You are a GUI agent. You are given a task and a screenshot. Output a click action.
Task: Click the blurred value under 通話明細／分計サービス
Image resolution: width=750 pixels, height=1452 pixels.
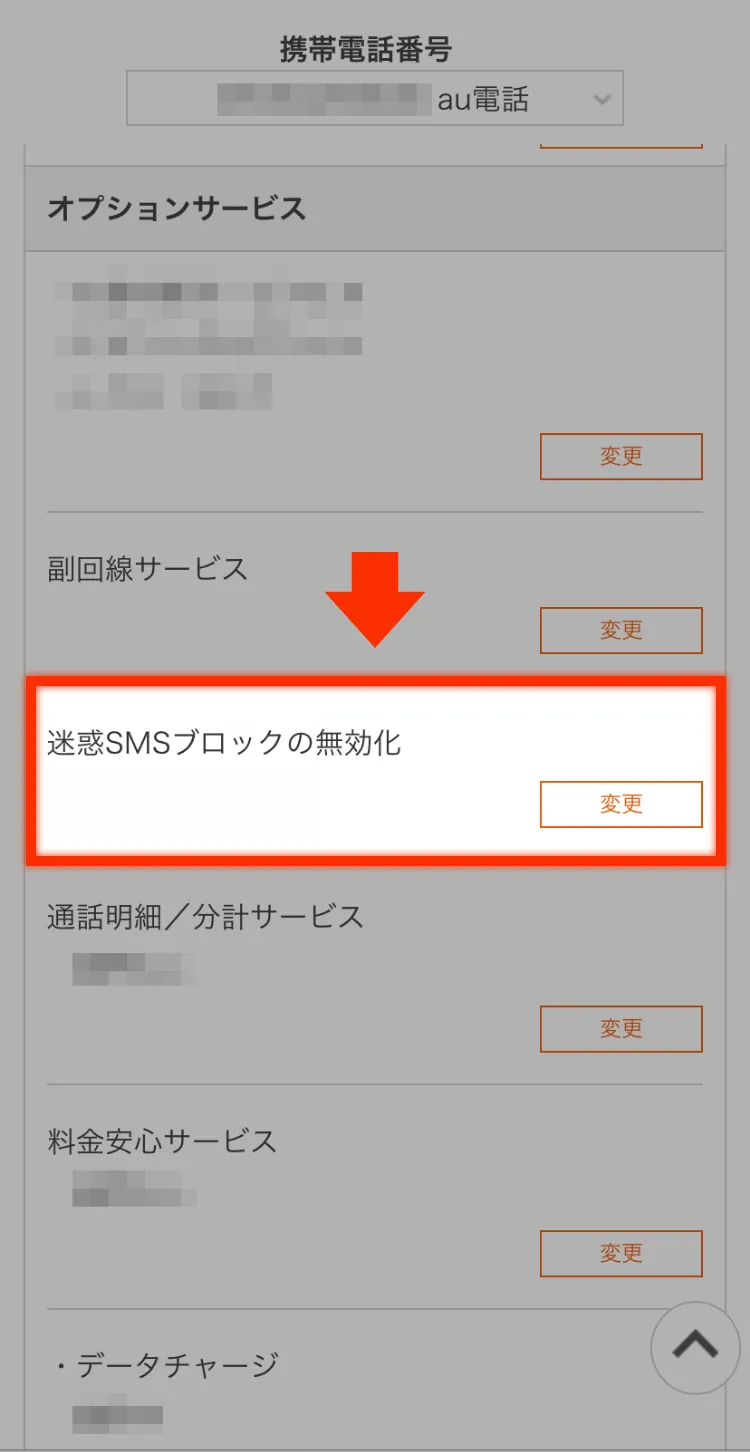click(x=132, y=969)
